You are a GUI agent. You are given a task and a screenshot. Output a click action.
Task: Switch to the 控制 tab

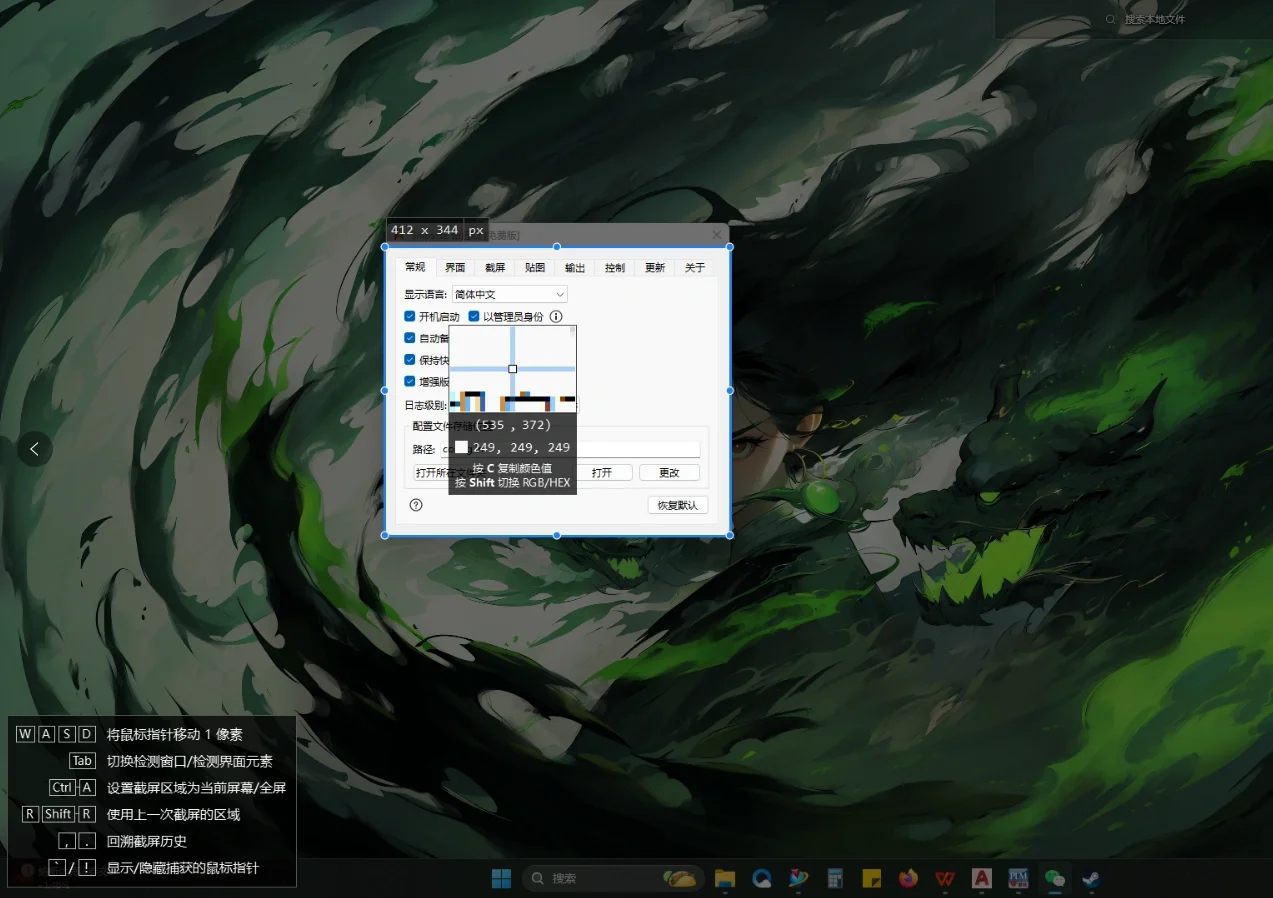click(x=615, y=267)
